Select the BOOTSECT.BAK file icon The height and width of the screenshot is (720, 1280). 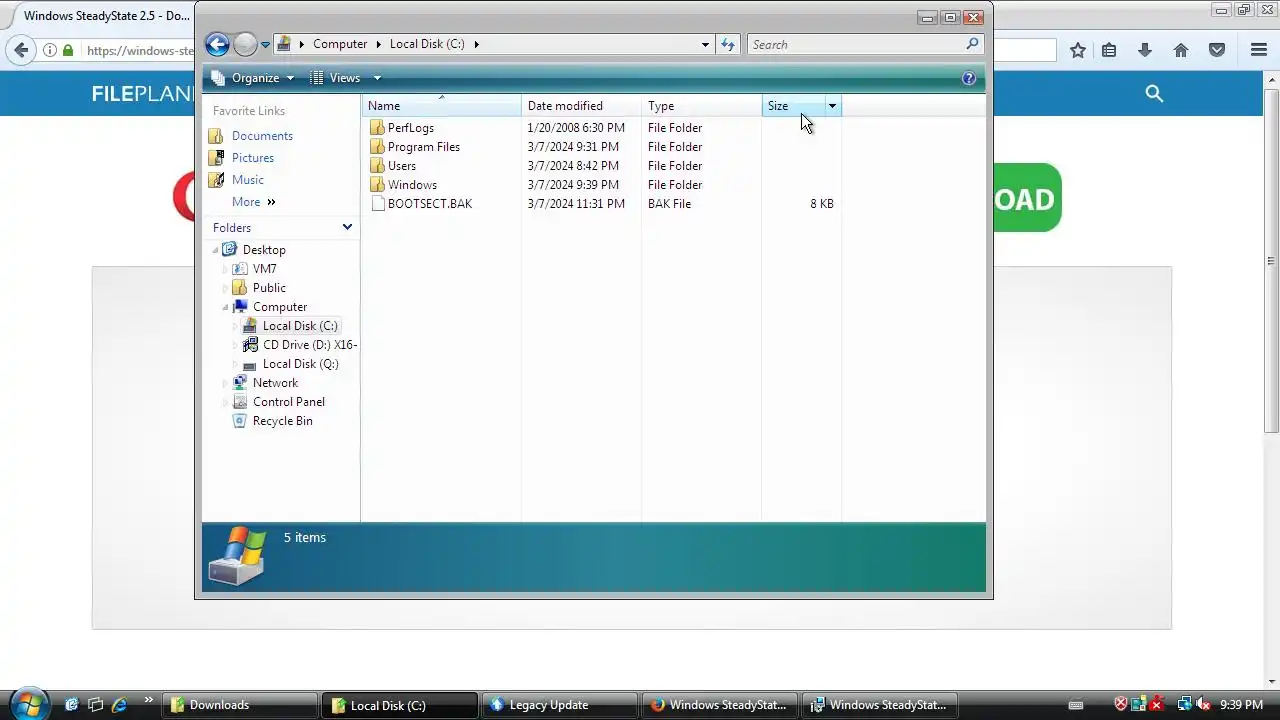[x=377, y=204]
